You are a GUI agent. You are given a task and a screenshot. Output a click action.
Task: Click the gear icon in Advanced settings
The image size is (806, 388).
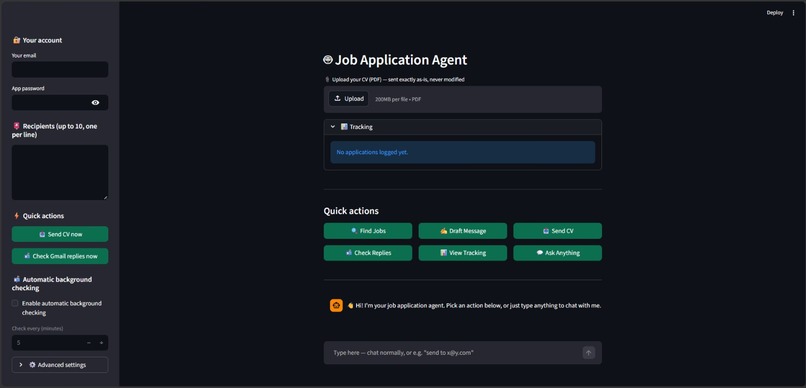(x=32, y=365)
